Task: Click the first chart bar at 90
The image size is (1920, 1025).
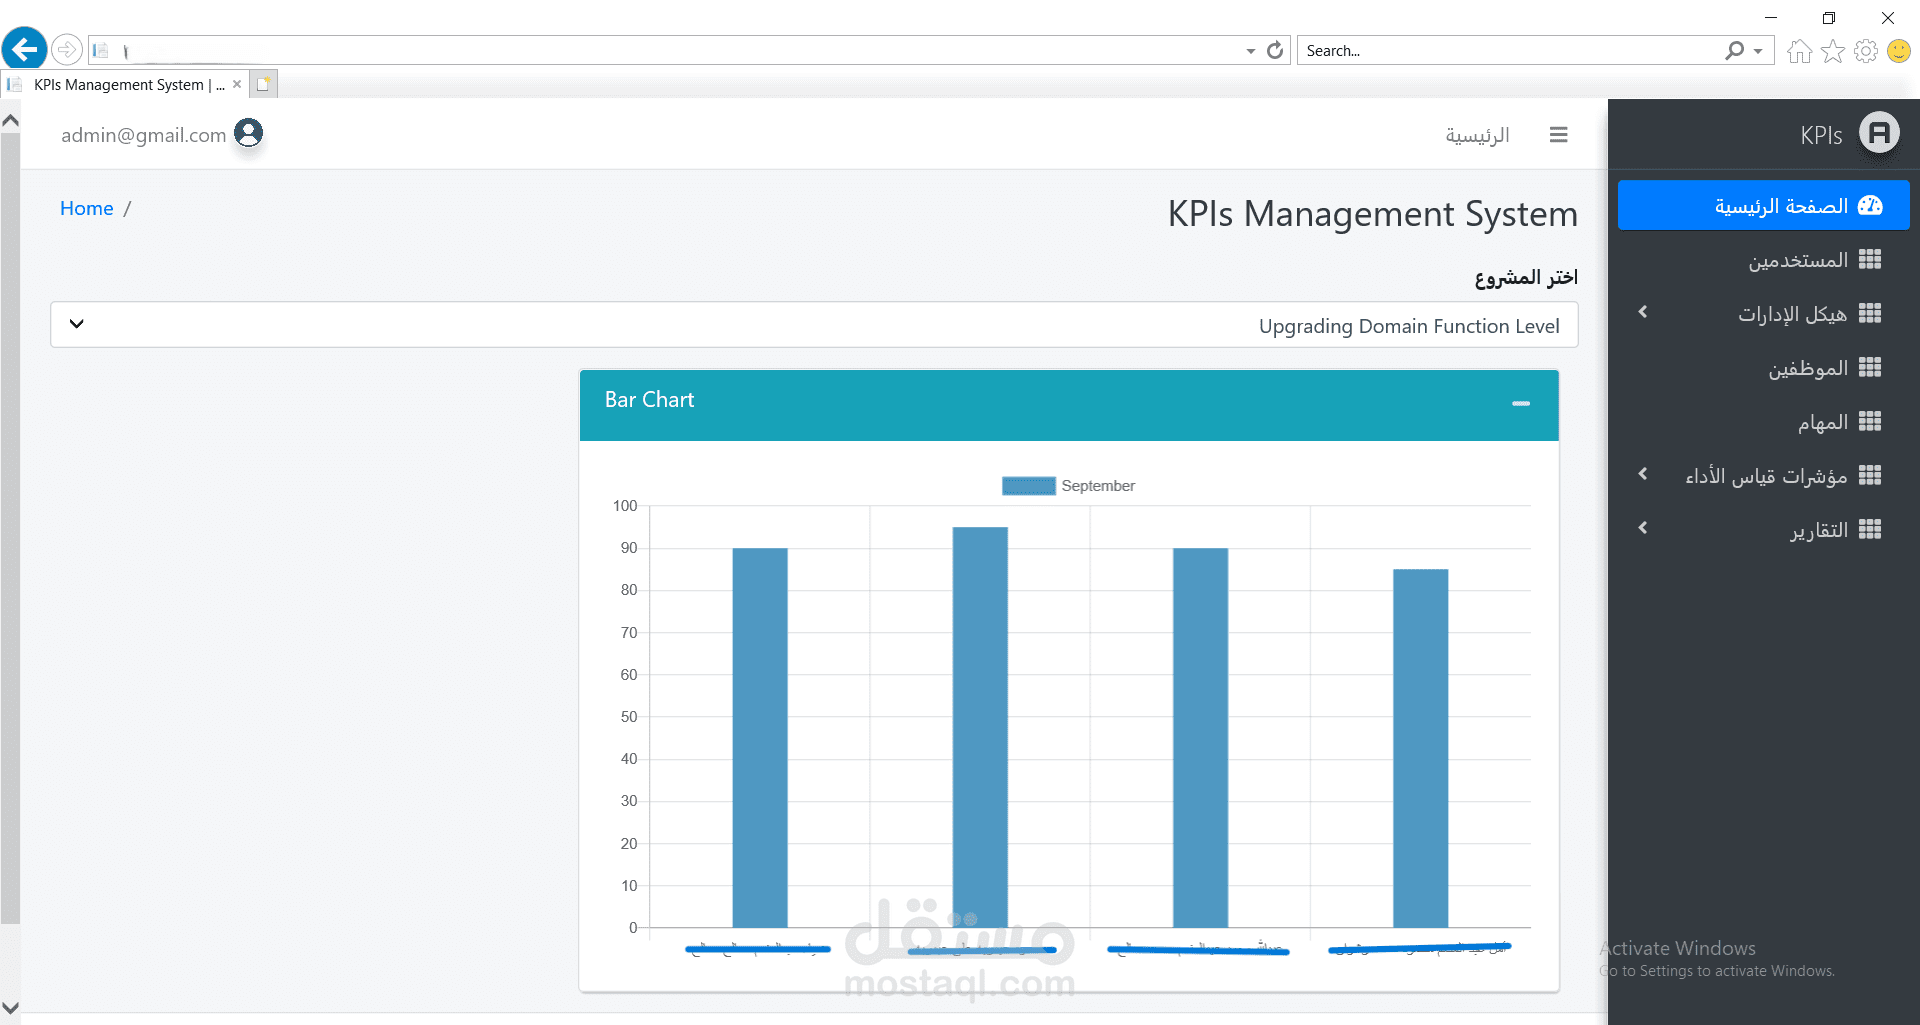Action: click(x=760, y=738)
